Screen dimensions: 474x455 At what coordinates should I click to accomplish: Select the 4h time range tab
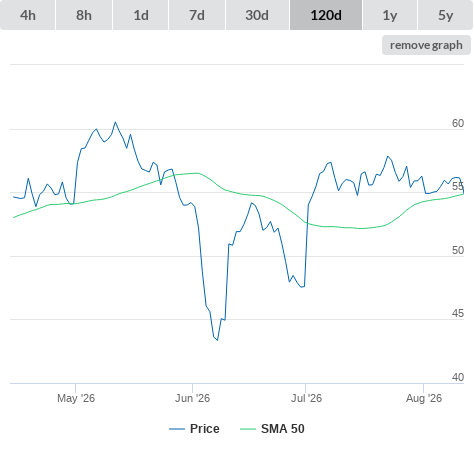click(28, 15)
